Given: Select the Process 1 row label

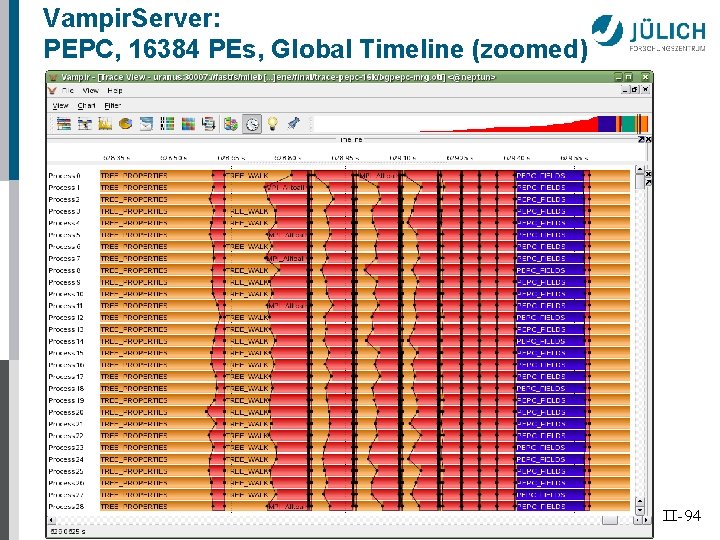Looking at the screenshot, I should pyautogui.click(x=64, y=187).
